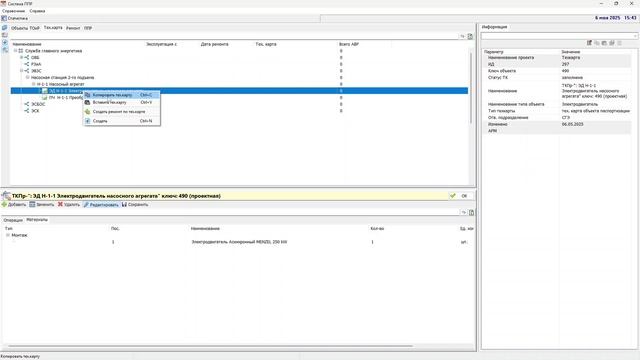This screenshot has width=640, height=360.
Task: Expand the ОВБ tree node
Action: (22, 58)
